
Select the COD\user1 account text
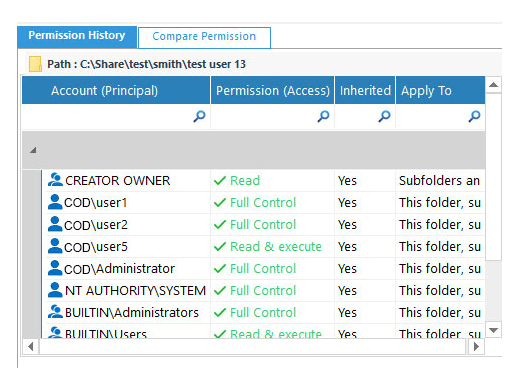point(96,203)
